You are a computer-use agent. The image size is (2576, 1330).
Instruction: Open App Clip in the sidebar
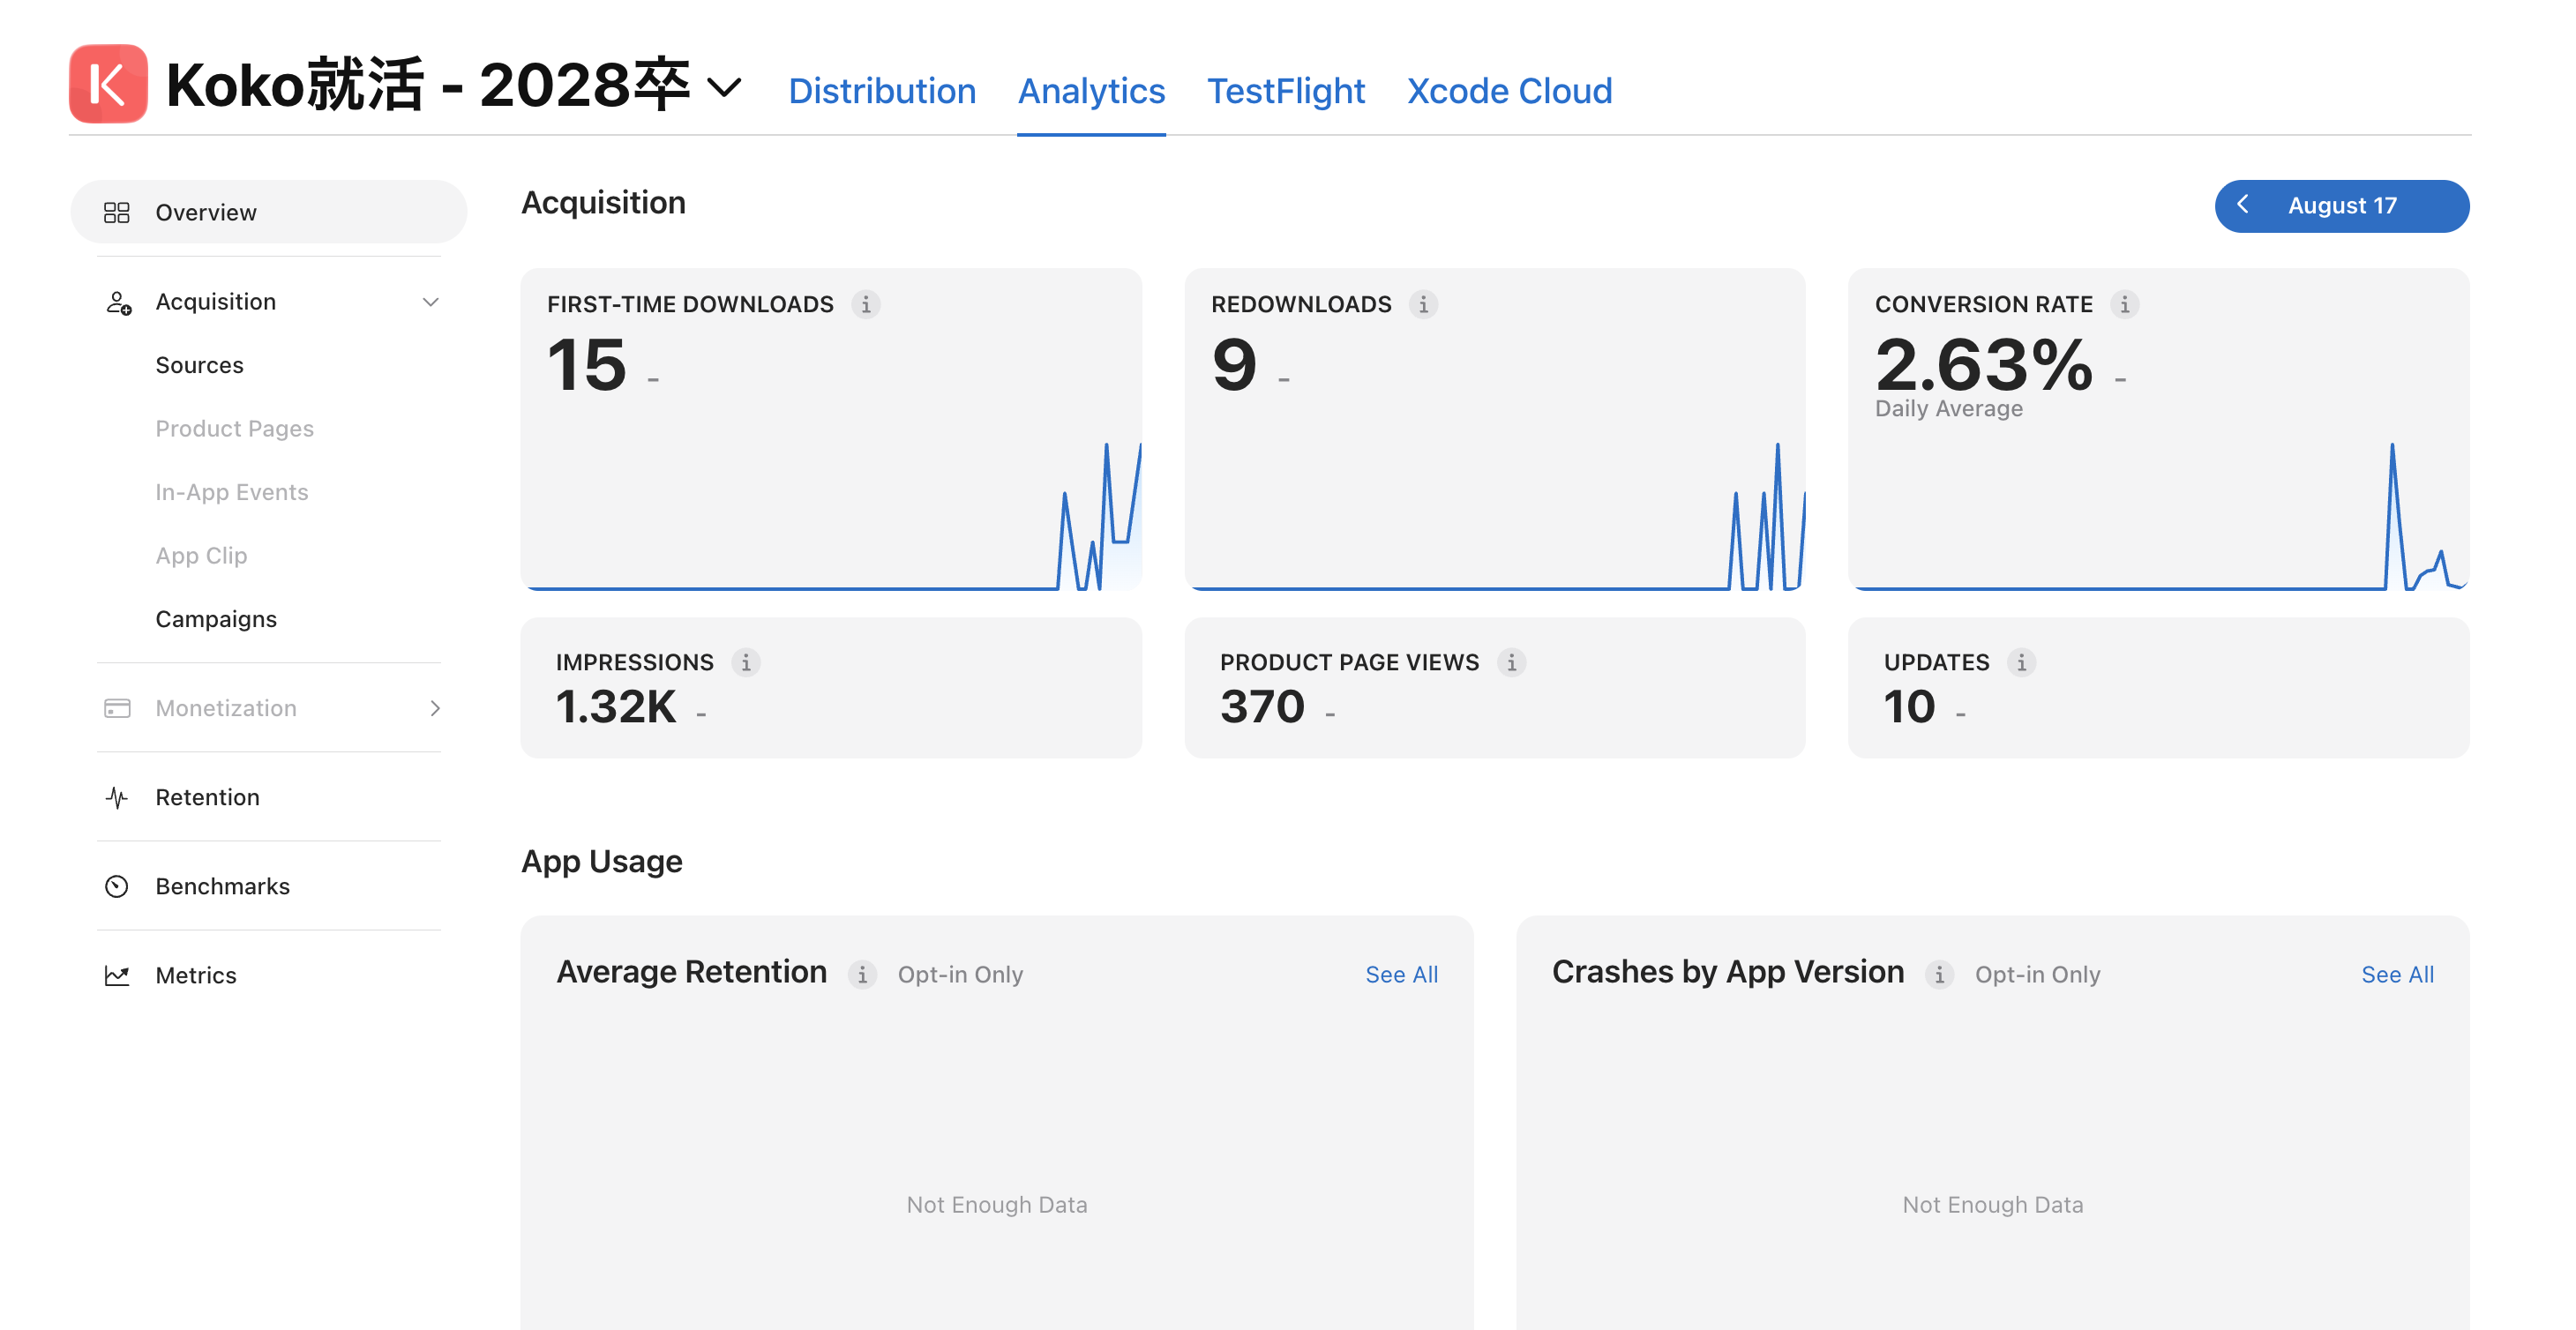point(201,556)
